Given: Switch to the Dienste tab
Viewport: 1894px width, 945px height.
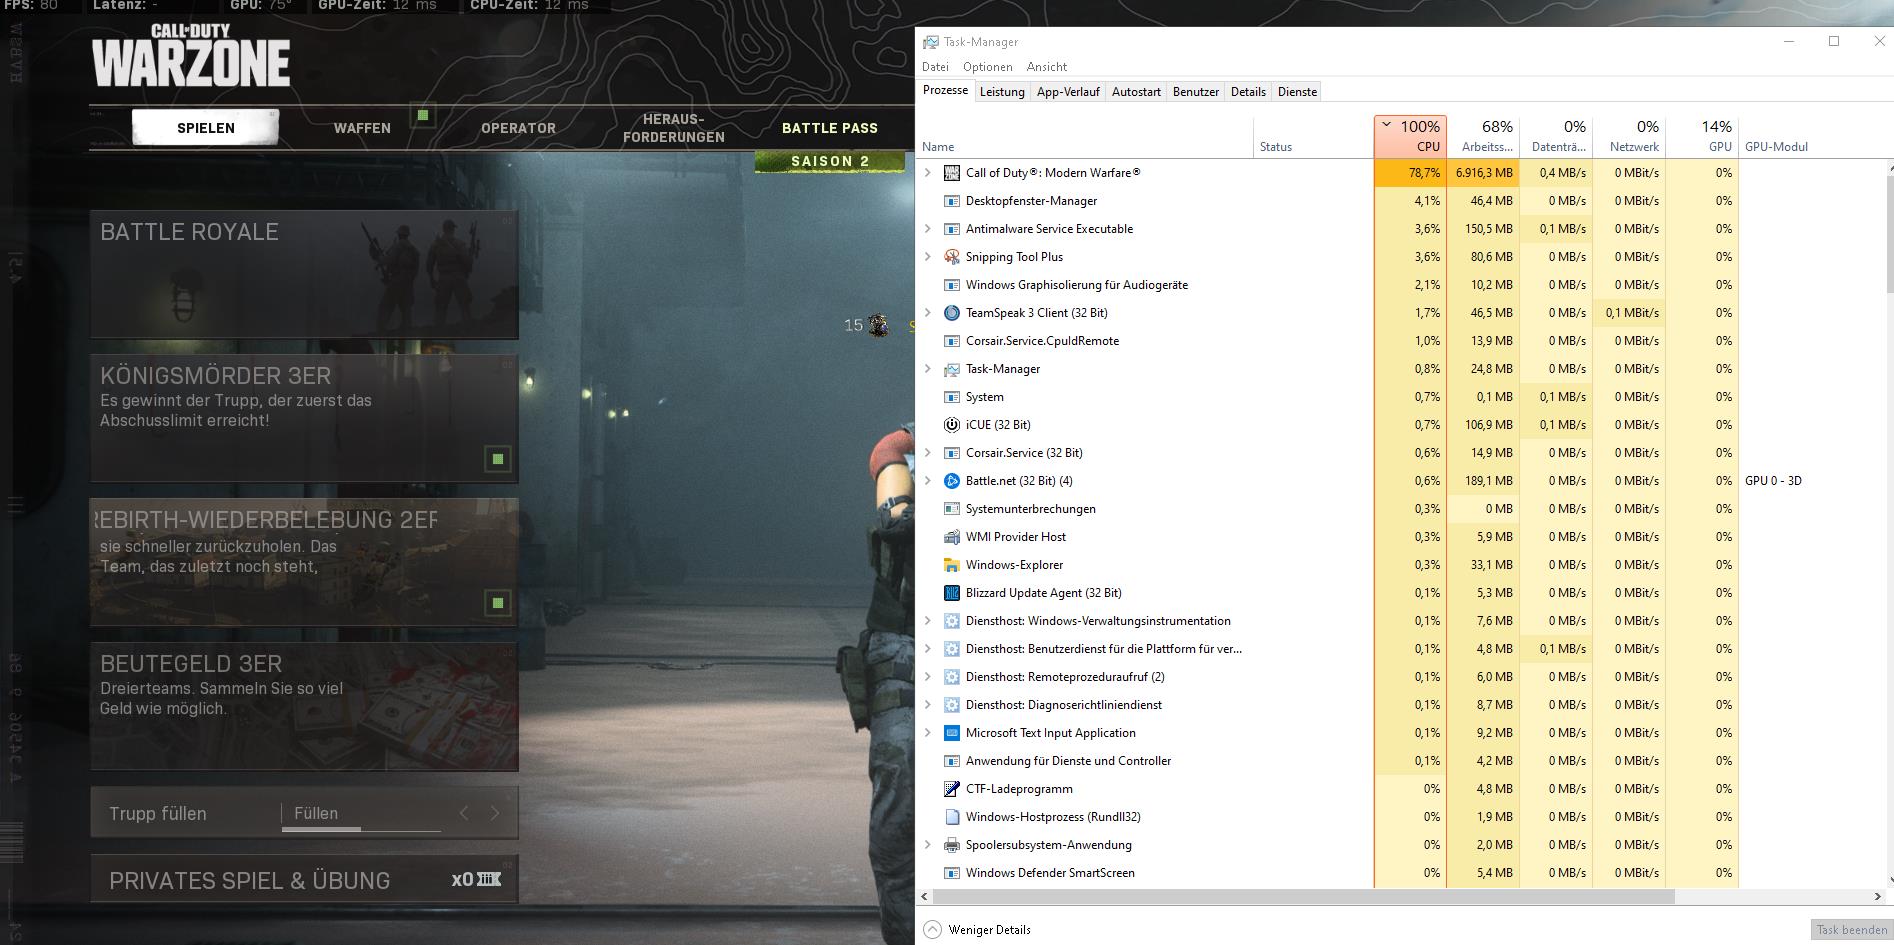Looking at the screenshot, I should coord(1297,92).
